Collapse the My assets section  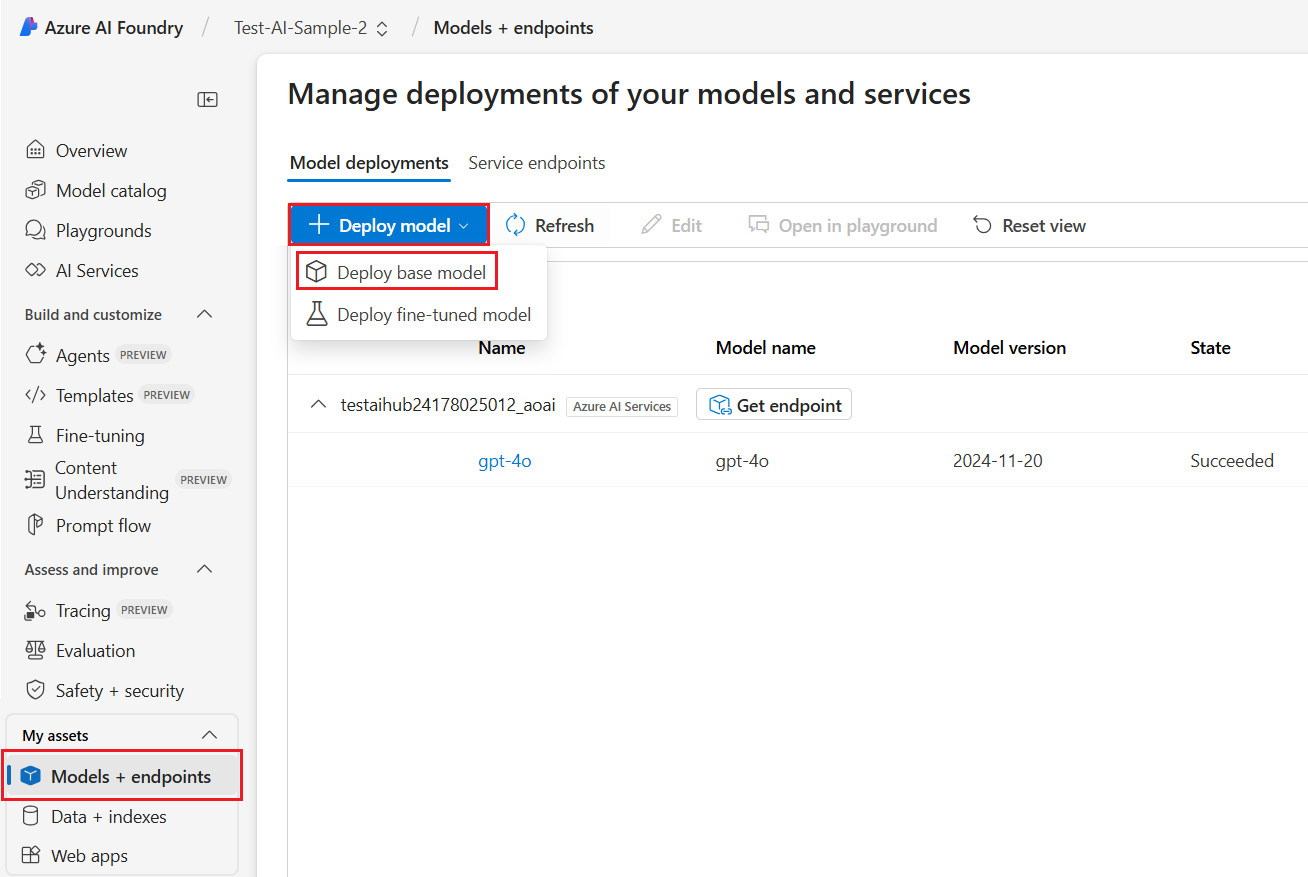[210, 735]
